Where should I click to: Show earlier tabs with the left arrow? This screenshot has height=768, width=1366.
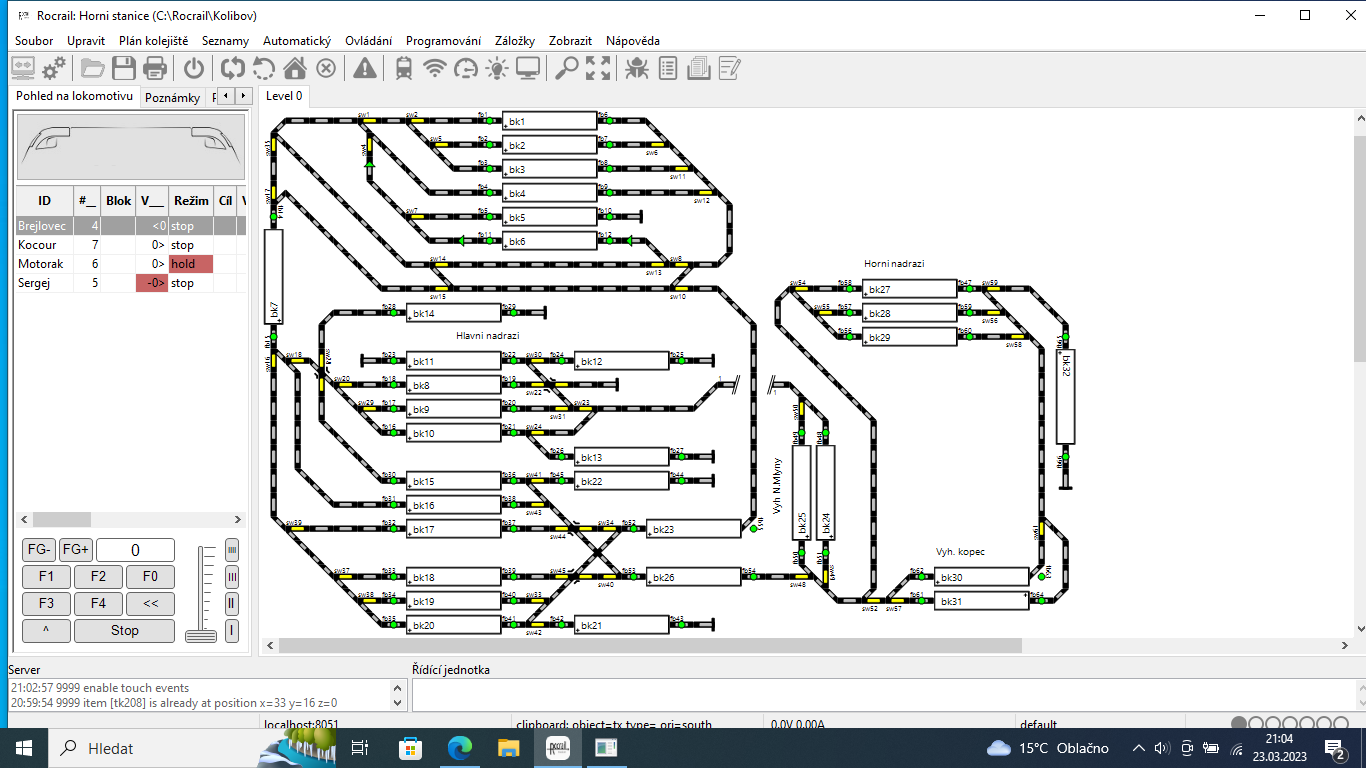(225, 96)
